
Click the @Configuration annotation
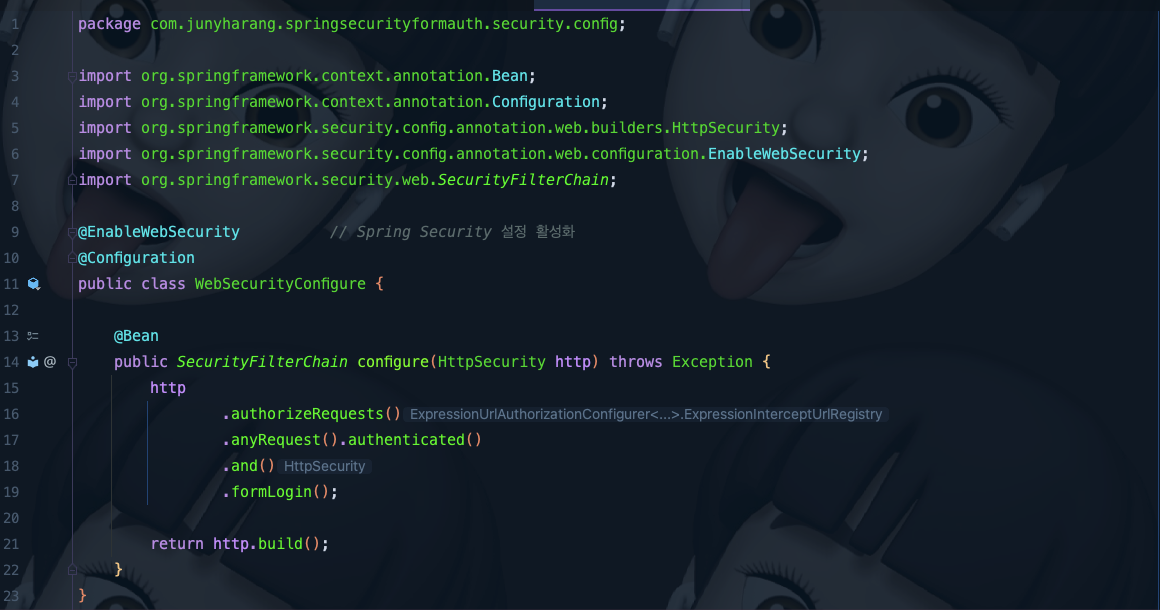(x=136, y=257)
